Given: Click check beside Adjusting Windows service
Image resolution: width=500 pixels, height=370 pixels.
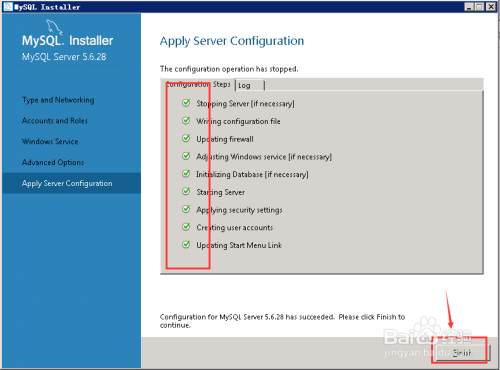Looking at the screenshot, I should [186, 156].
